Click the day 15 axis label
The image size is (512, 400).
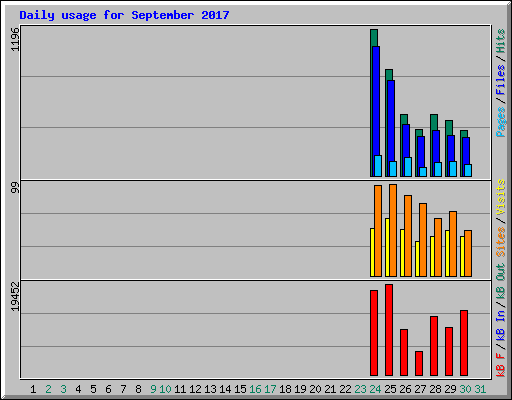240,389
